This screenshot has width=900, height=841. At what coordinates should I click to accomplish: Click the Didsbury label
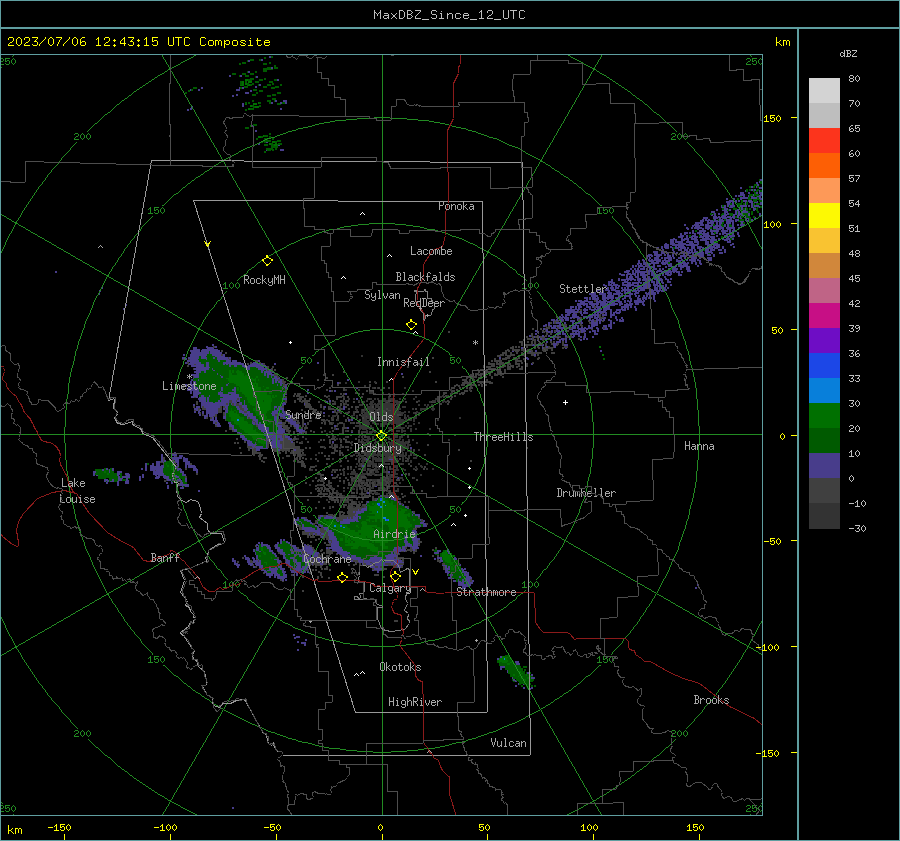tap(378, 448)
